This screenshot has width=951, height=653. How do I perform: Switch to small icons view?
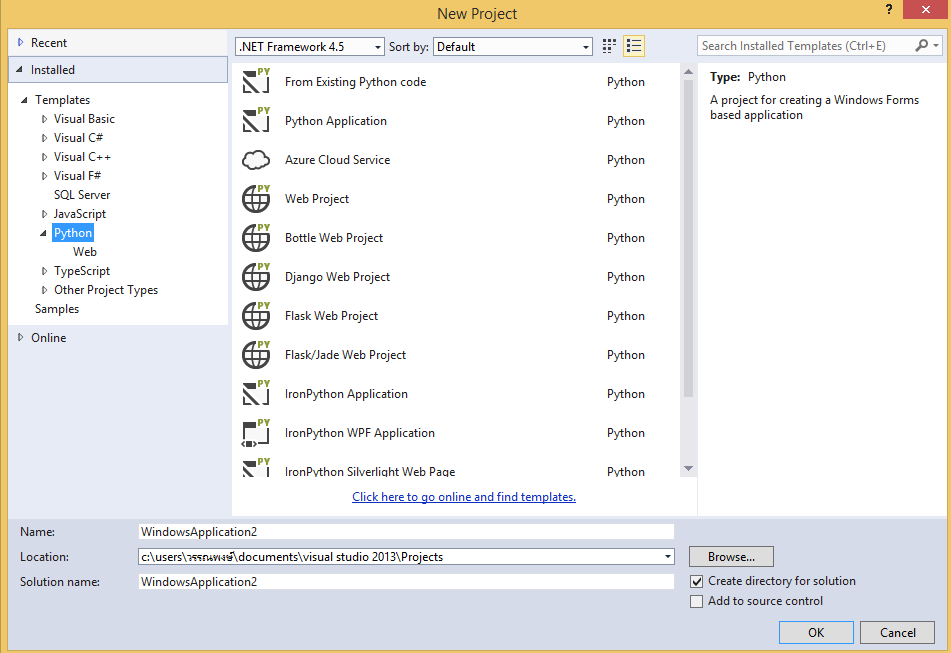[x=608, y=45]
